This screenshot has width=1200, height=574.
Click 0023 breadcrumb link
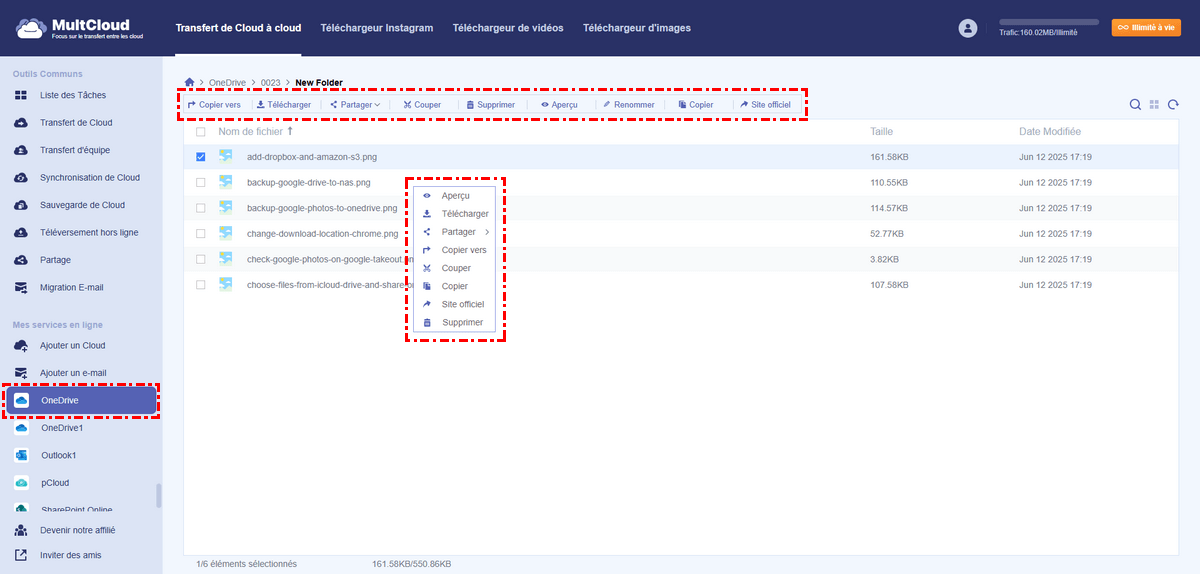click(271, 82)
